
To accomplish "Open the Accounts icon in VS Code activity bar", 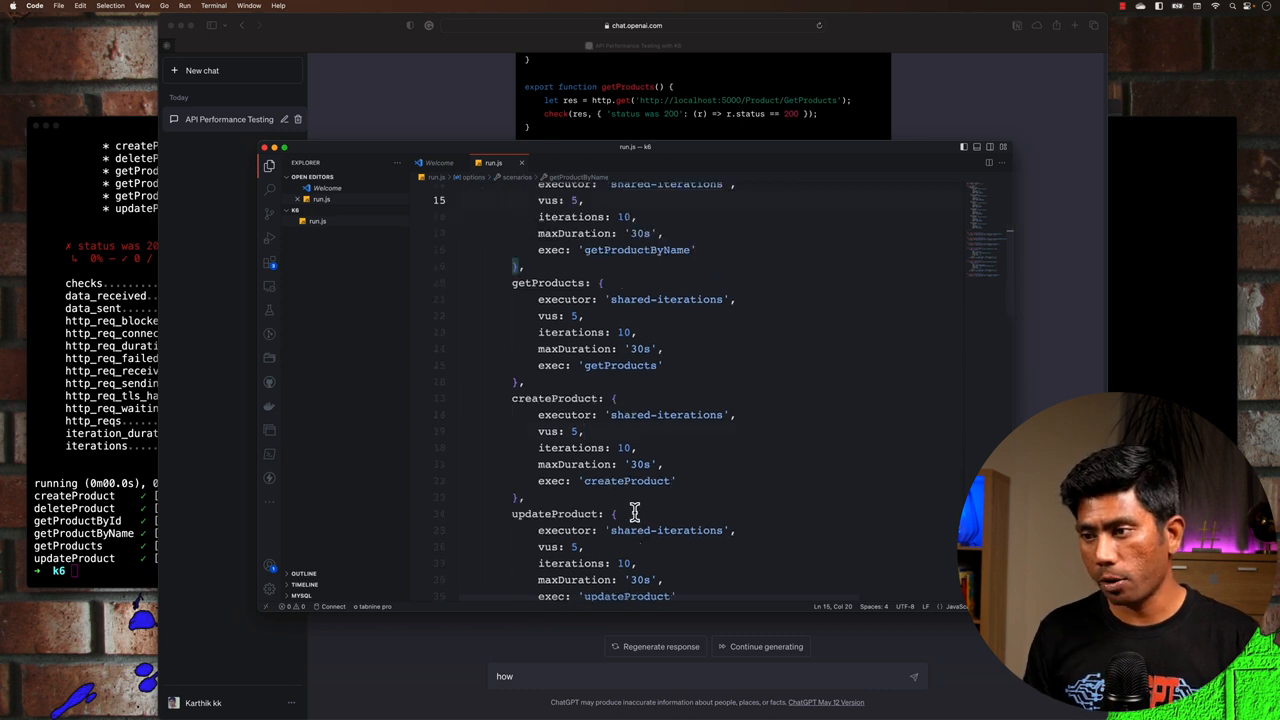I will (x=269, y=567).
